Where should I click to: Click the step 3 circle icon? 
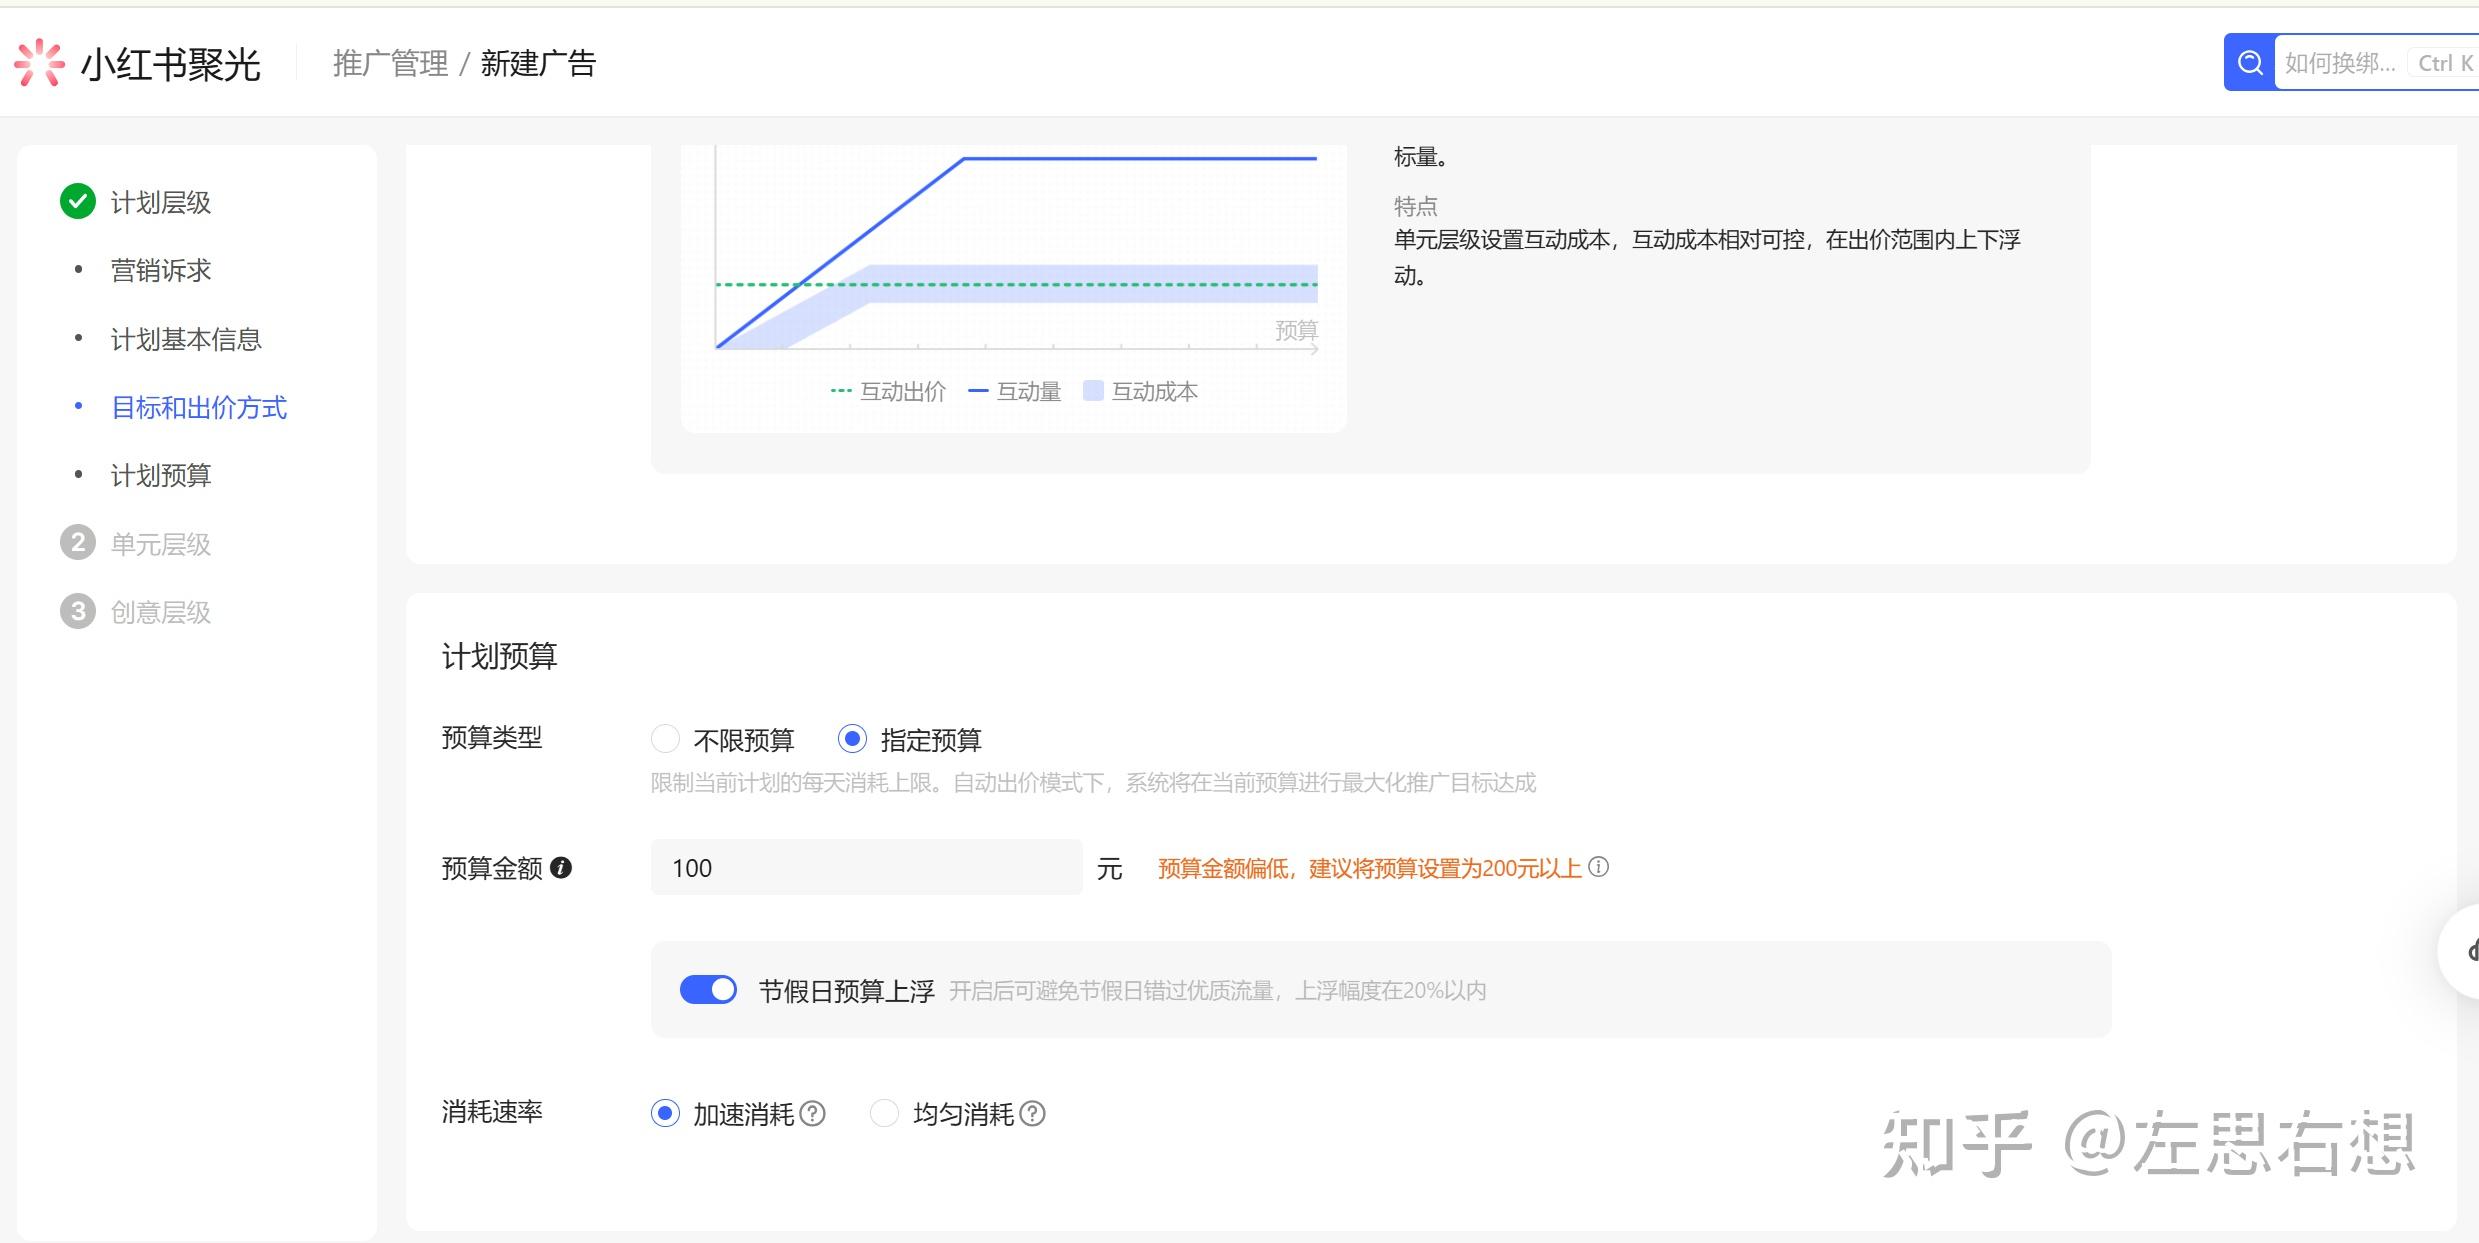click(78, 611)
